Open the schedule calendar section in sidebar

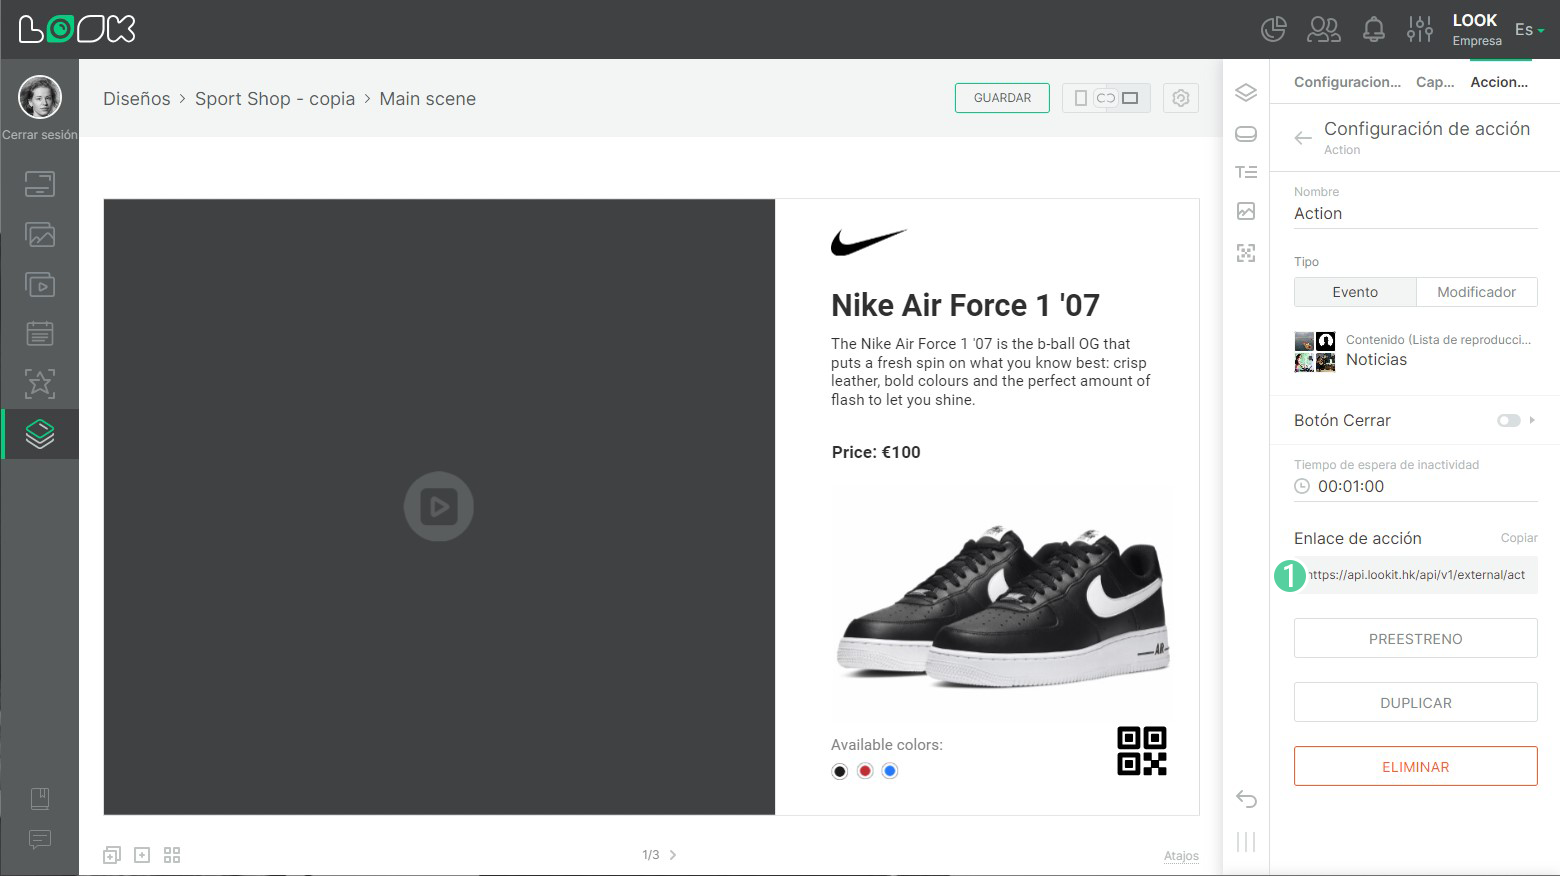[x=40, y=333]
